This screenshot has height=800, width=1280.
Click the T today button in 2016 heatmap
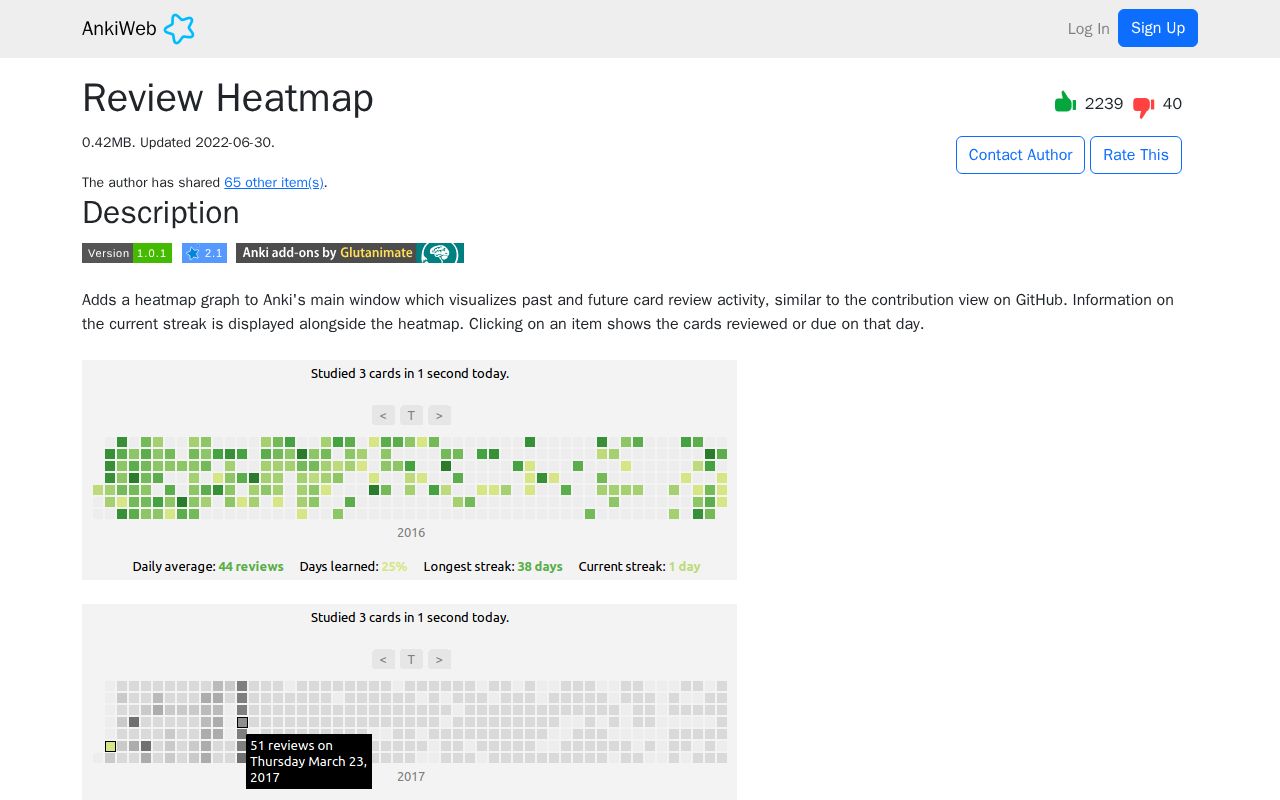click(411, 415)
